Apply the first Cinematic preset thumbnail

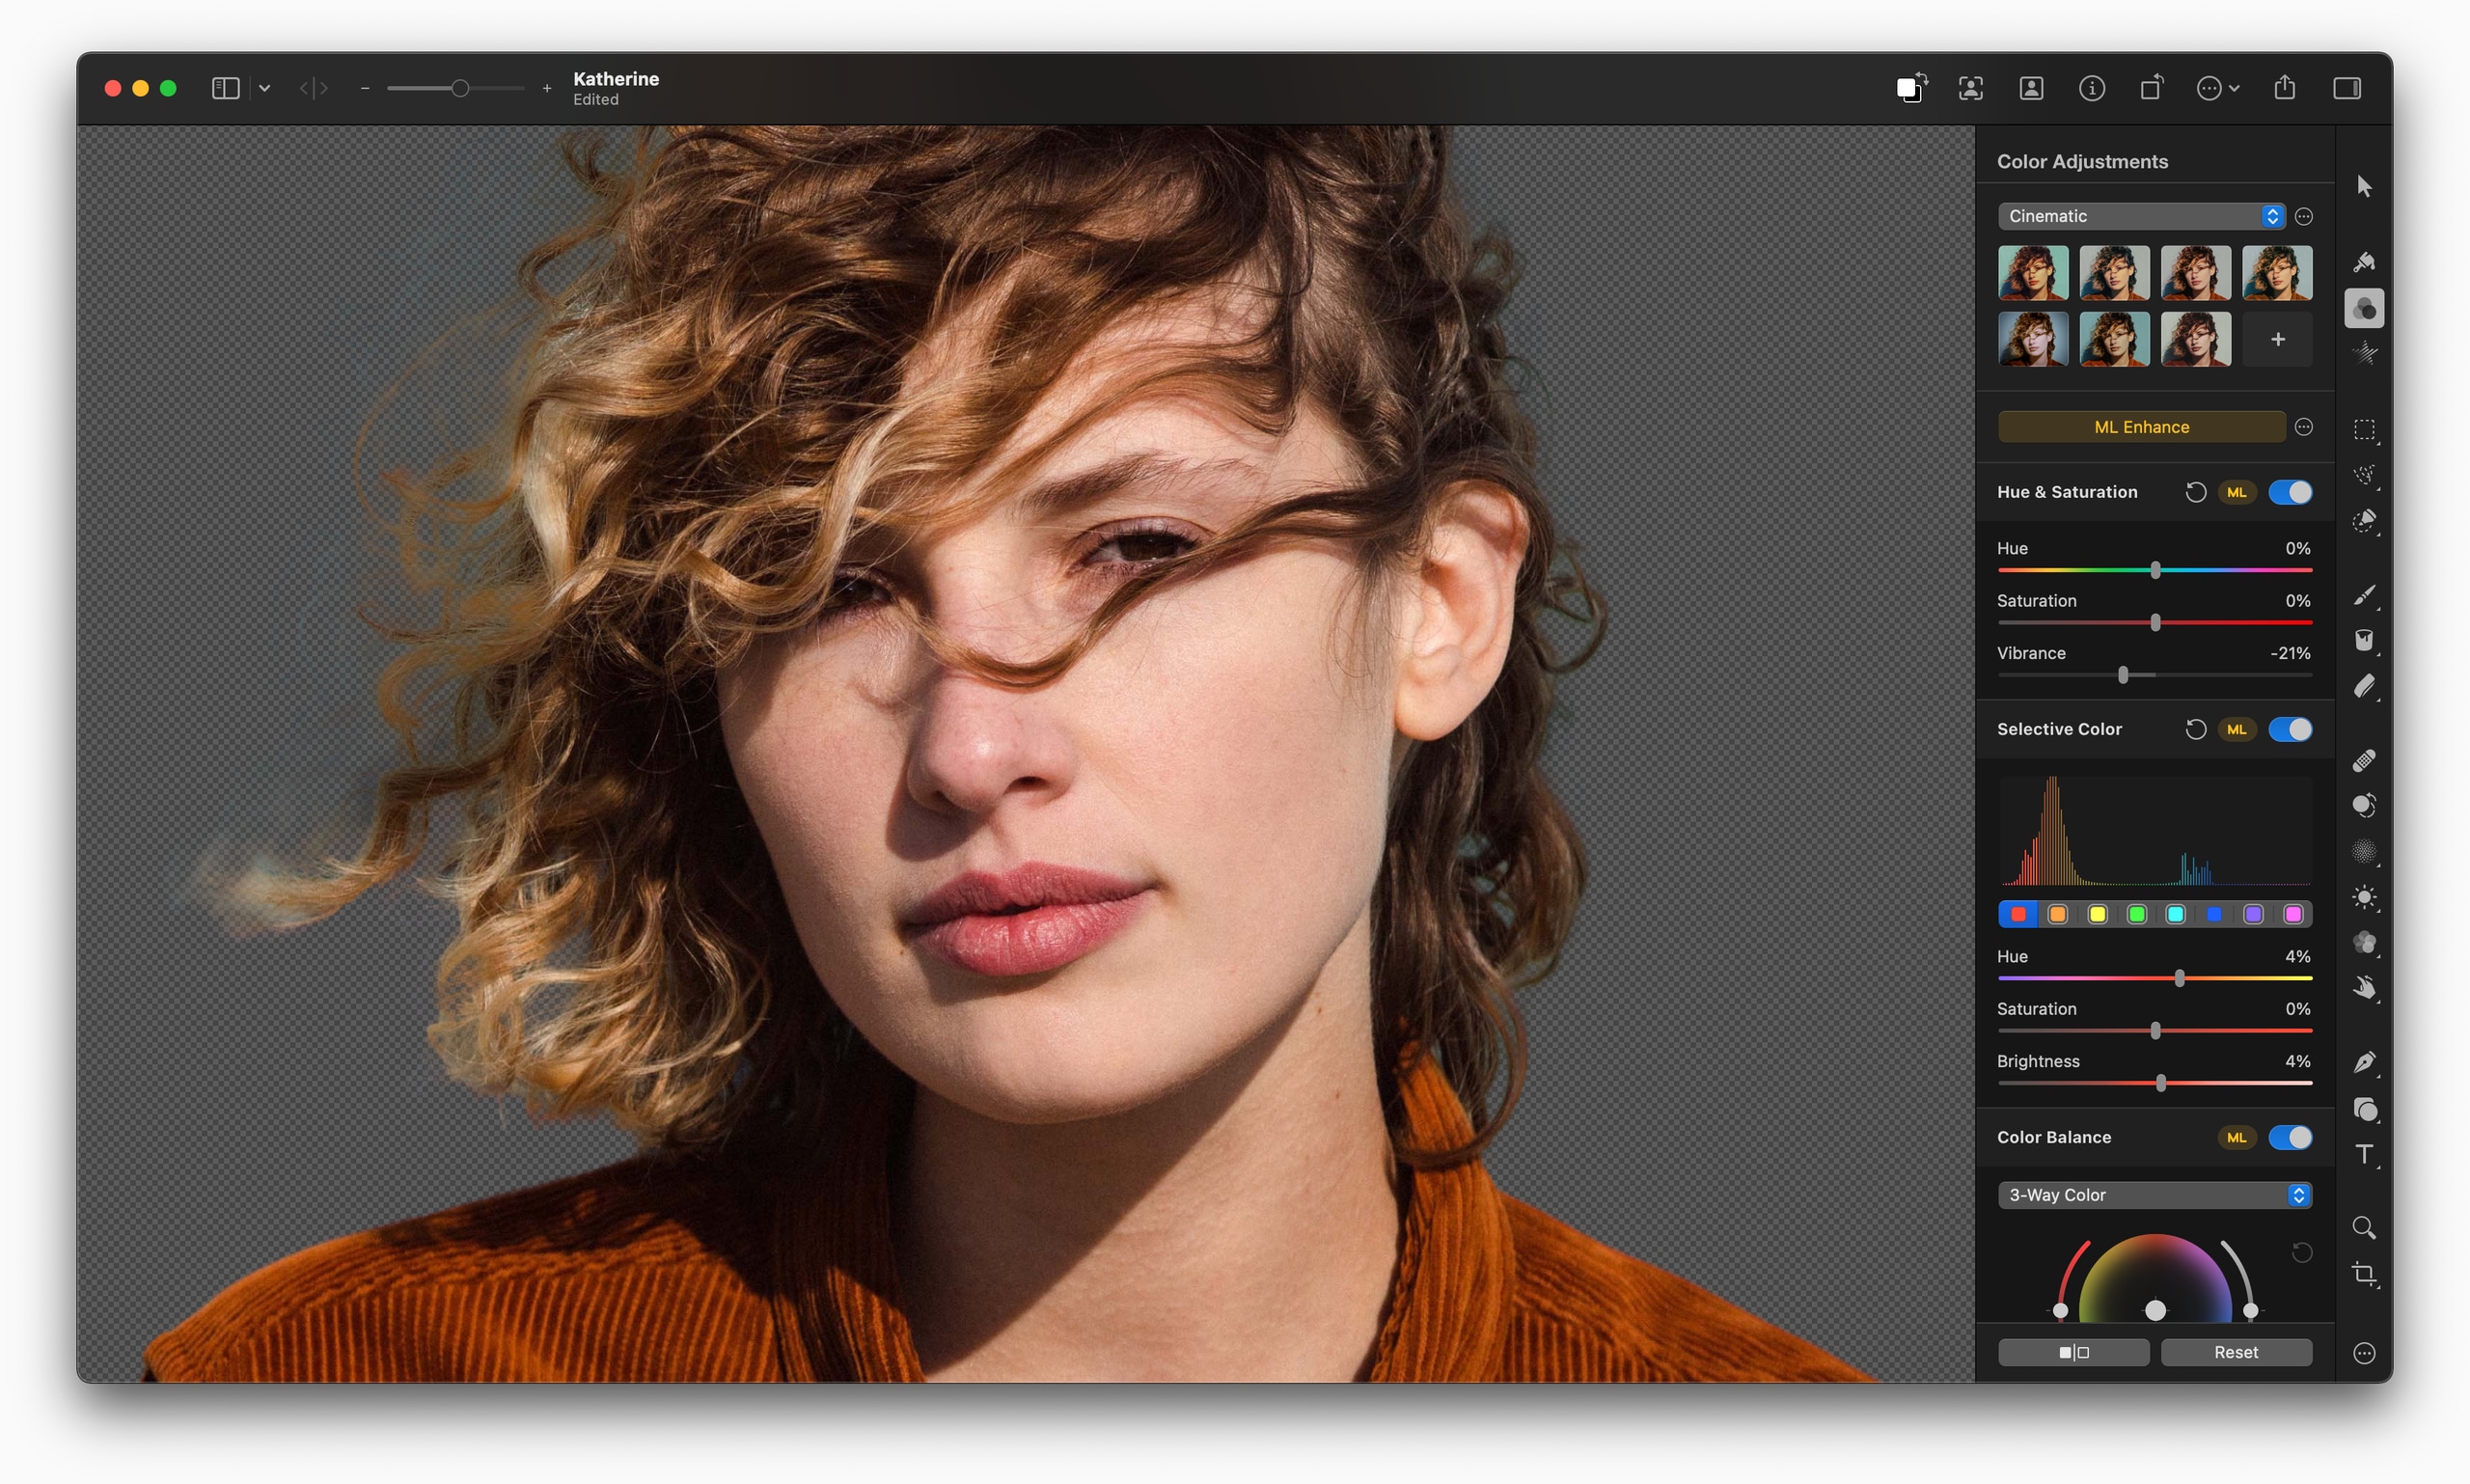pos(2032,273)
